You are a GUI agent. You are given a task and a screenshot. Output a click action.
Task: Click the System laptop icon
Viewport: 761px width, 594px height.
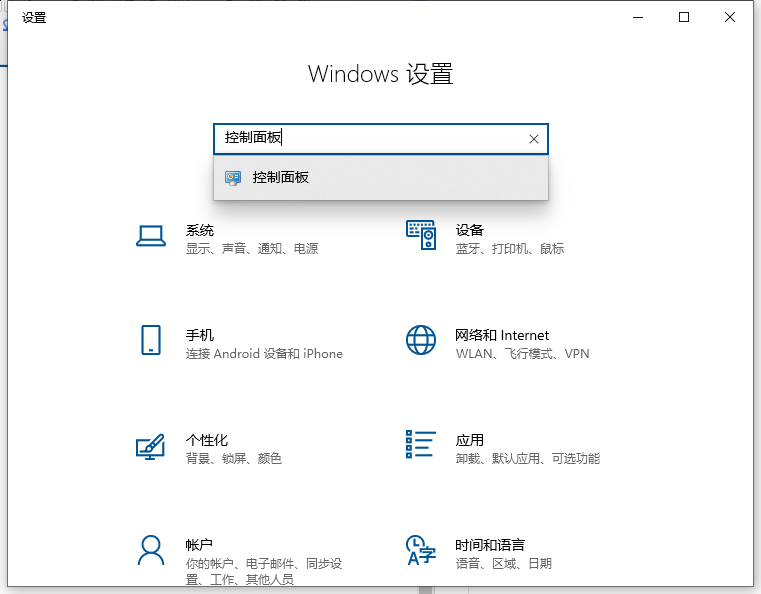[x=150, y=236]
